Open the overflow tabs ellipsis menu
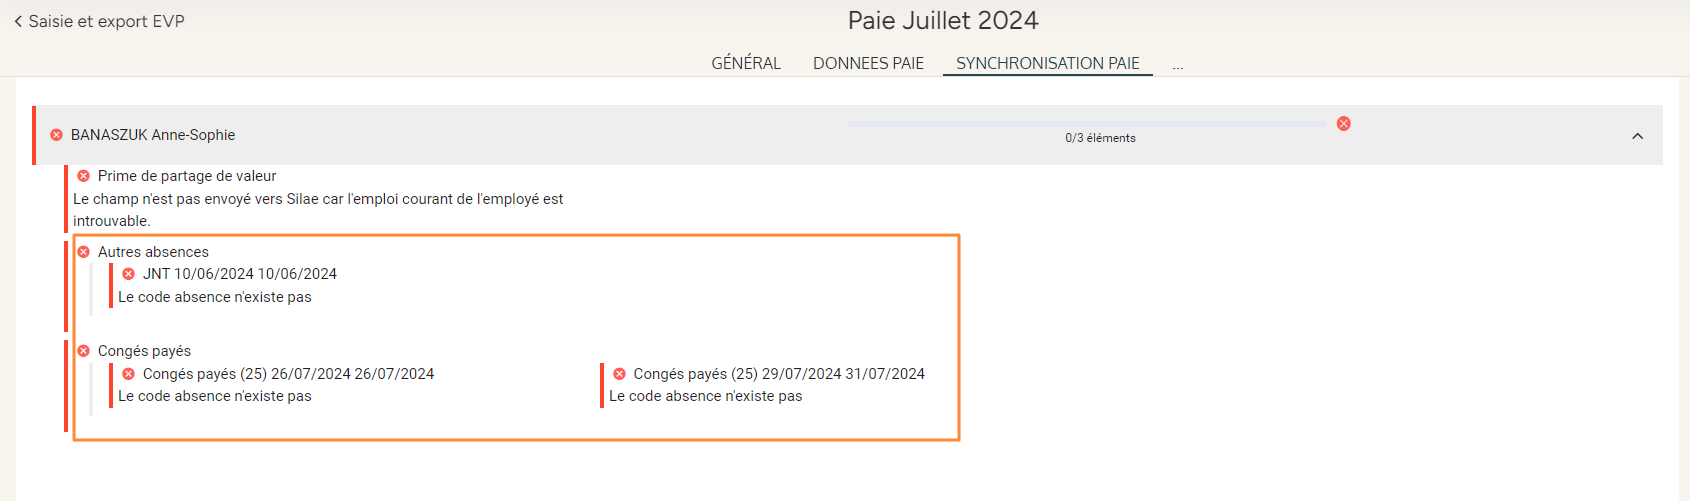 tap(1178, 65)
